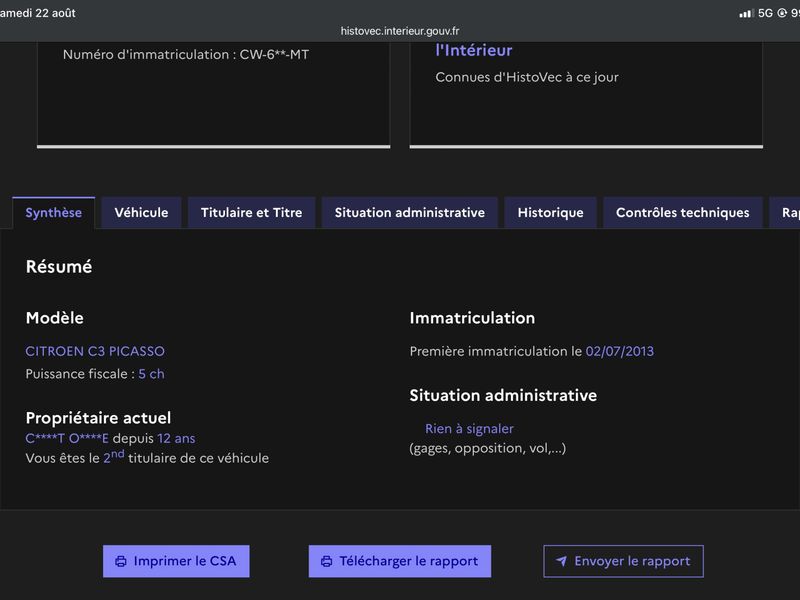Image resolution: width=800 pixels, height=600 pixels.
Task: Click the l'Intérieur heading link
Action: tap(473, 50)
